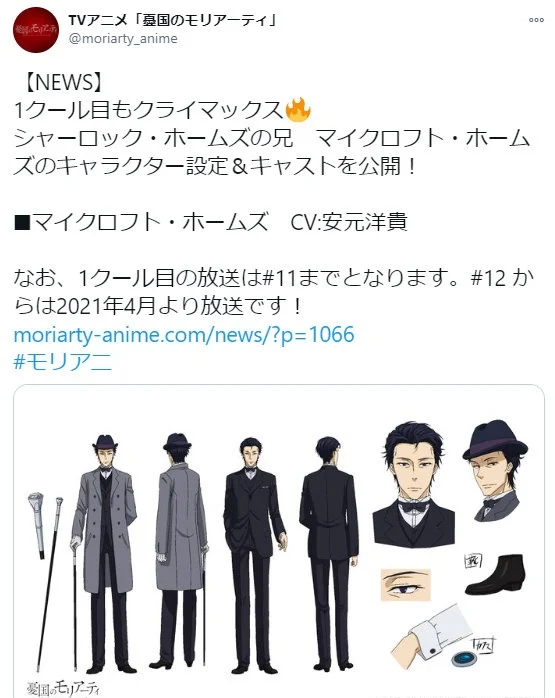
Task: Click the front view figure in black suit
Action: 253,554
